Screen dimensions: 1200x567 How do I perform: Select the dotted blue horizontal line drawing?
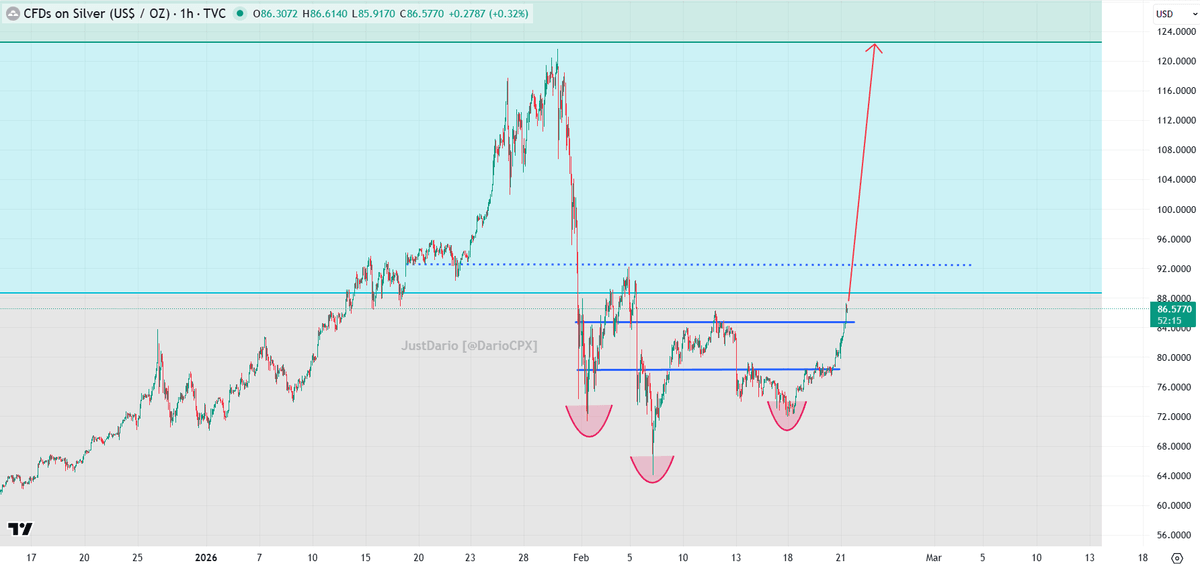[690, 265]
